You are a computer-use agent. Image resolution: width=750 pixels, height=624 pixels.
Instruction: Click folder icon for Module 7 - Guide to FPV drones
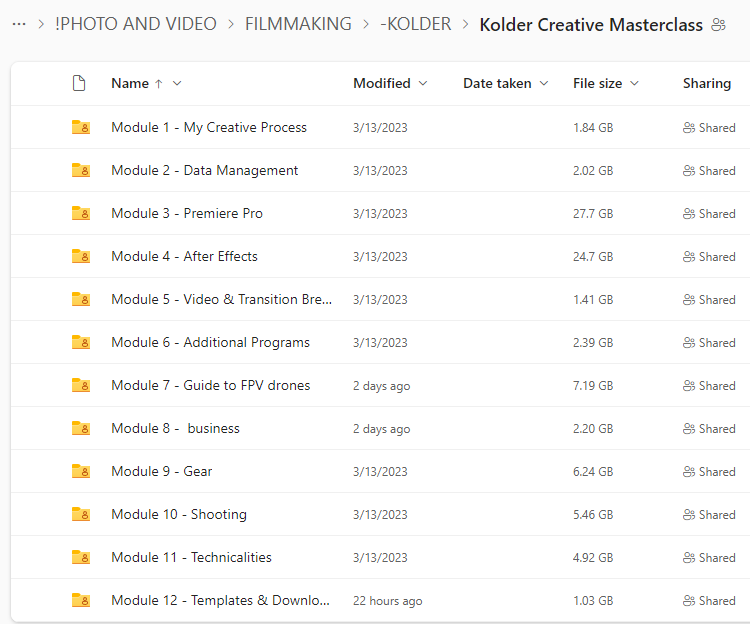pos(81,385)
